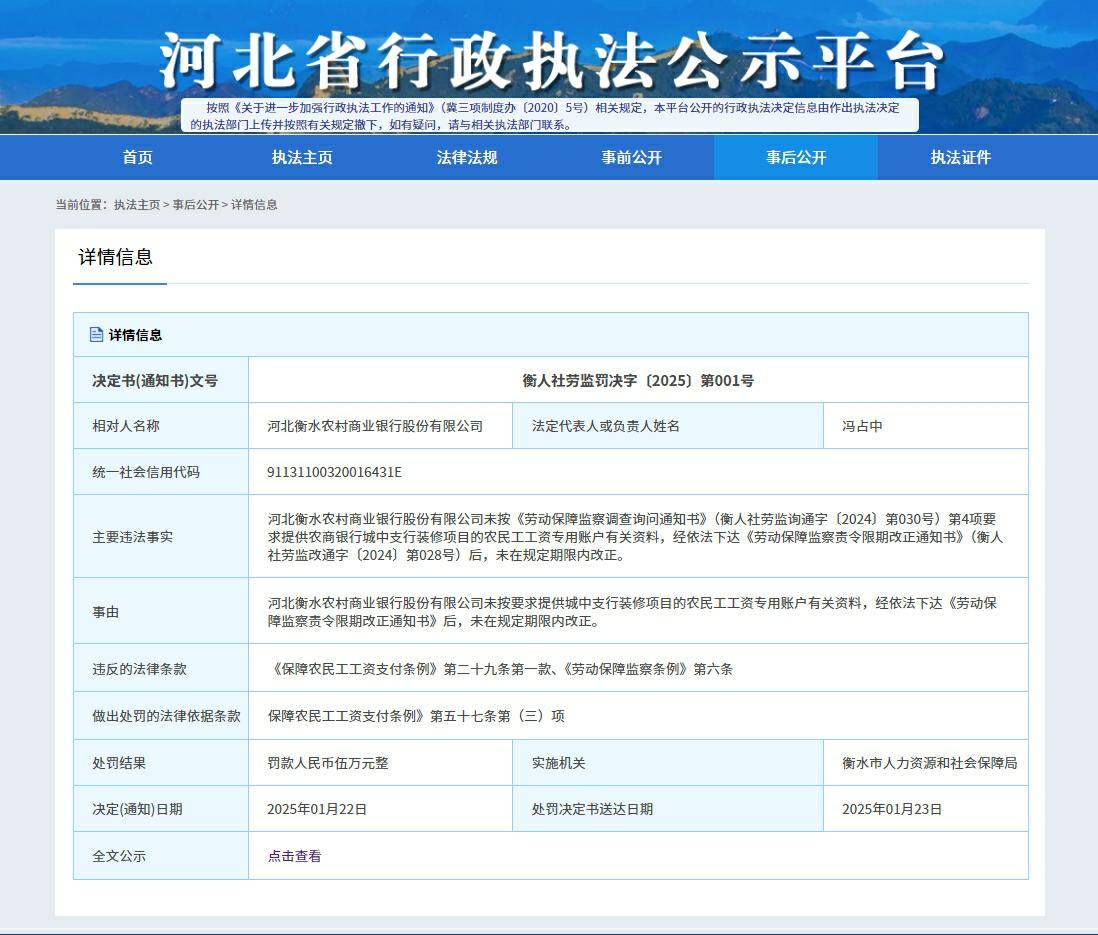Click the platform title 河北省行政执法公示平台

point(551,62)
